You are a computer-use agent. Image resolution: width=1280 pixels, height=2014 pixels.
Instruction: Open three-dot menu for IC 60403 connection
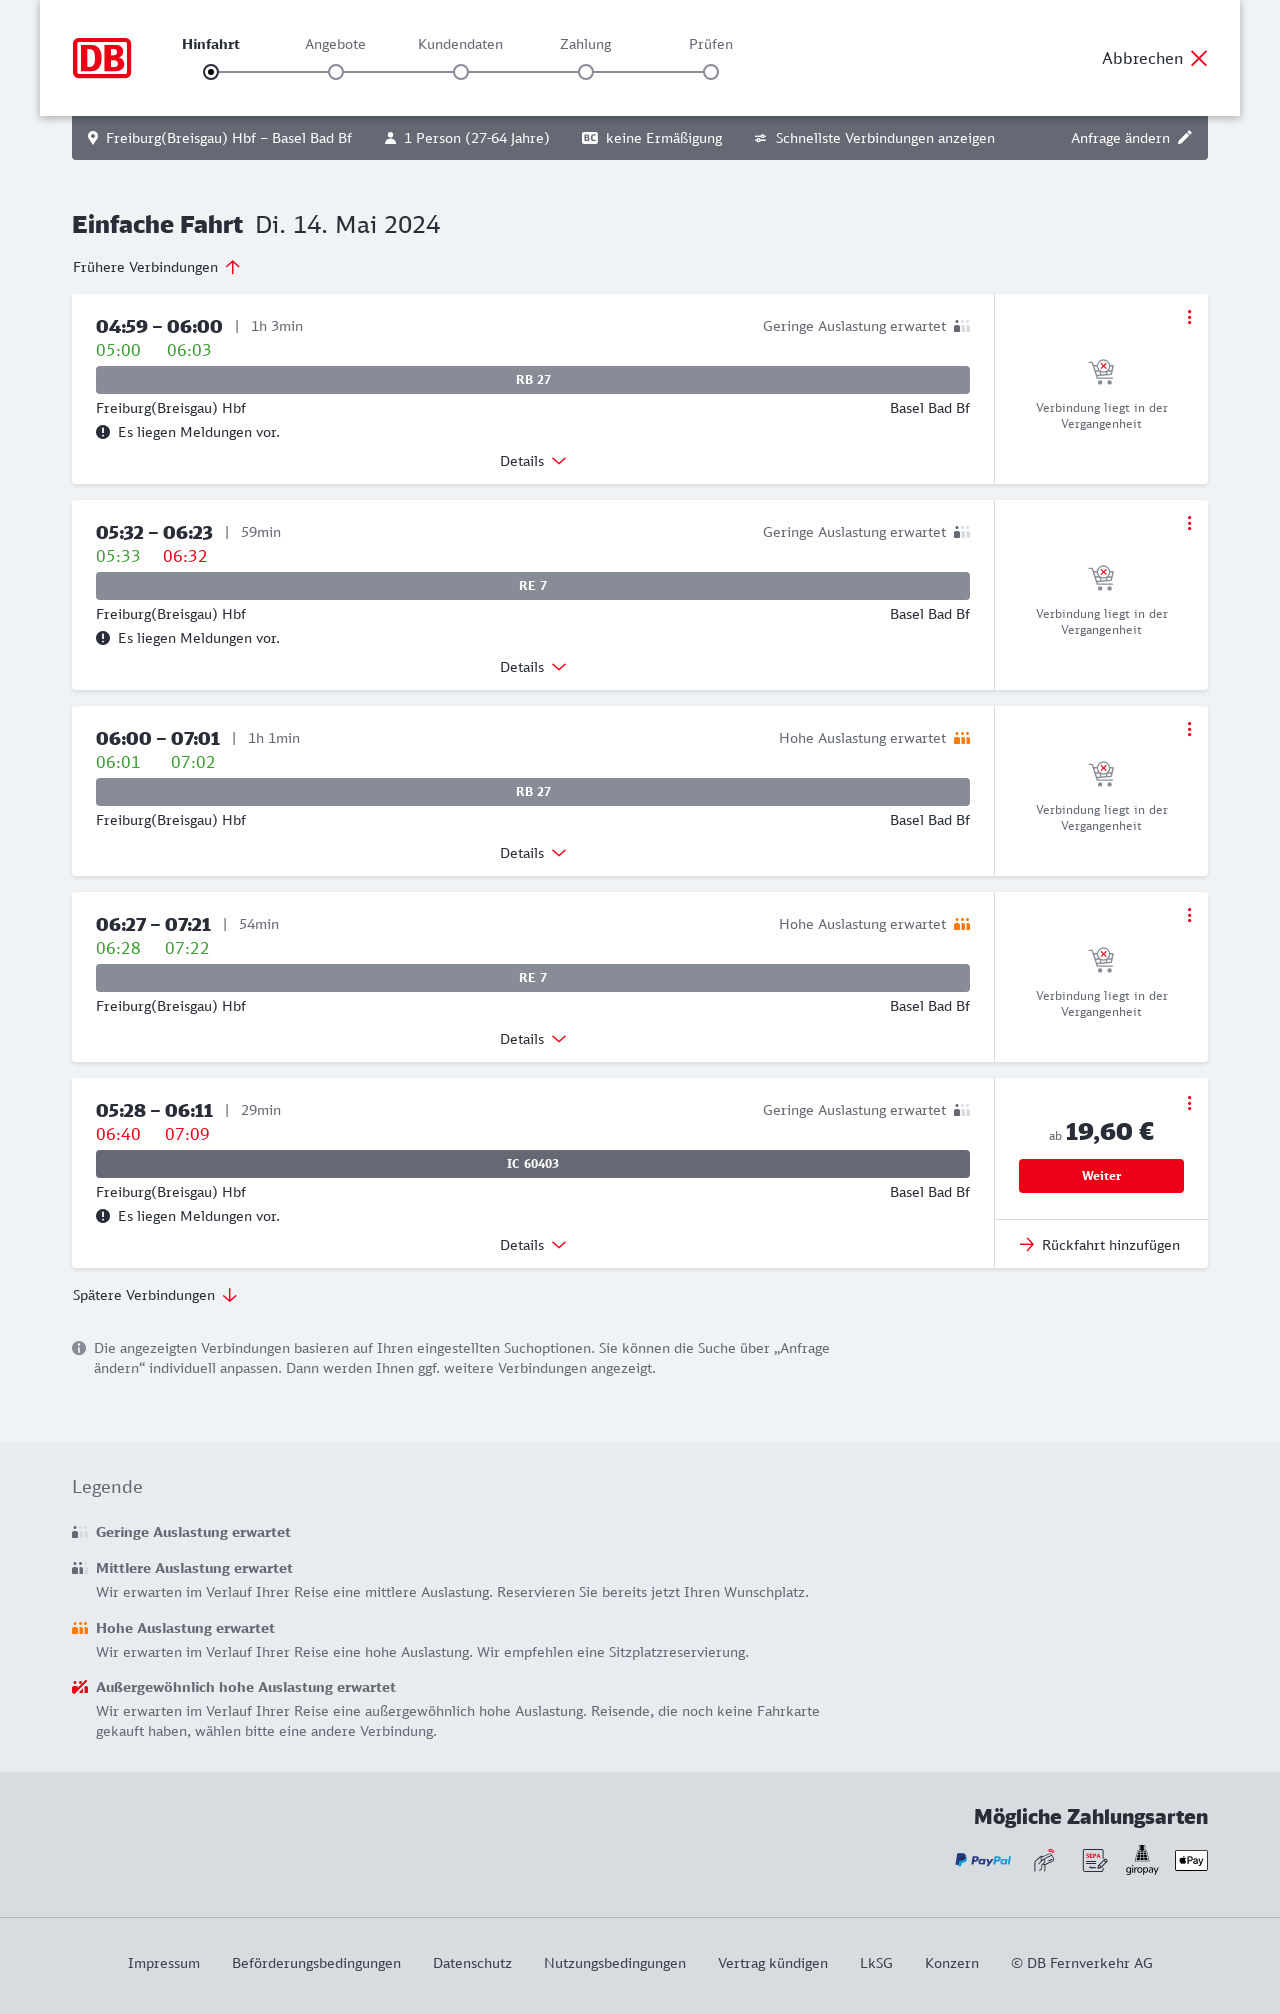(x=1189, y=1103)
